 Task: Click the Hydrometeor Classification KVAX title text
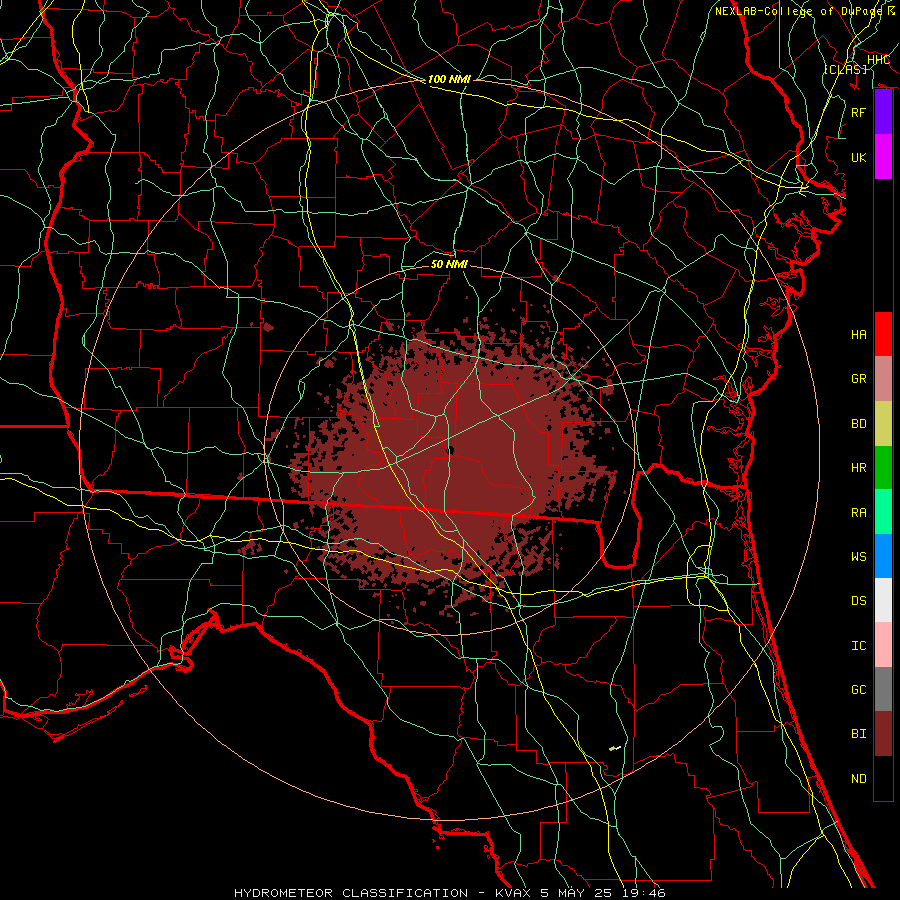pyautogui.click(x=449, y=893)
